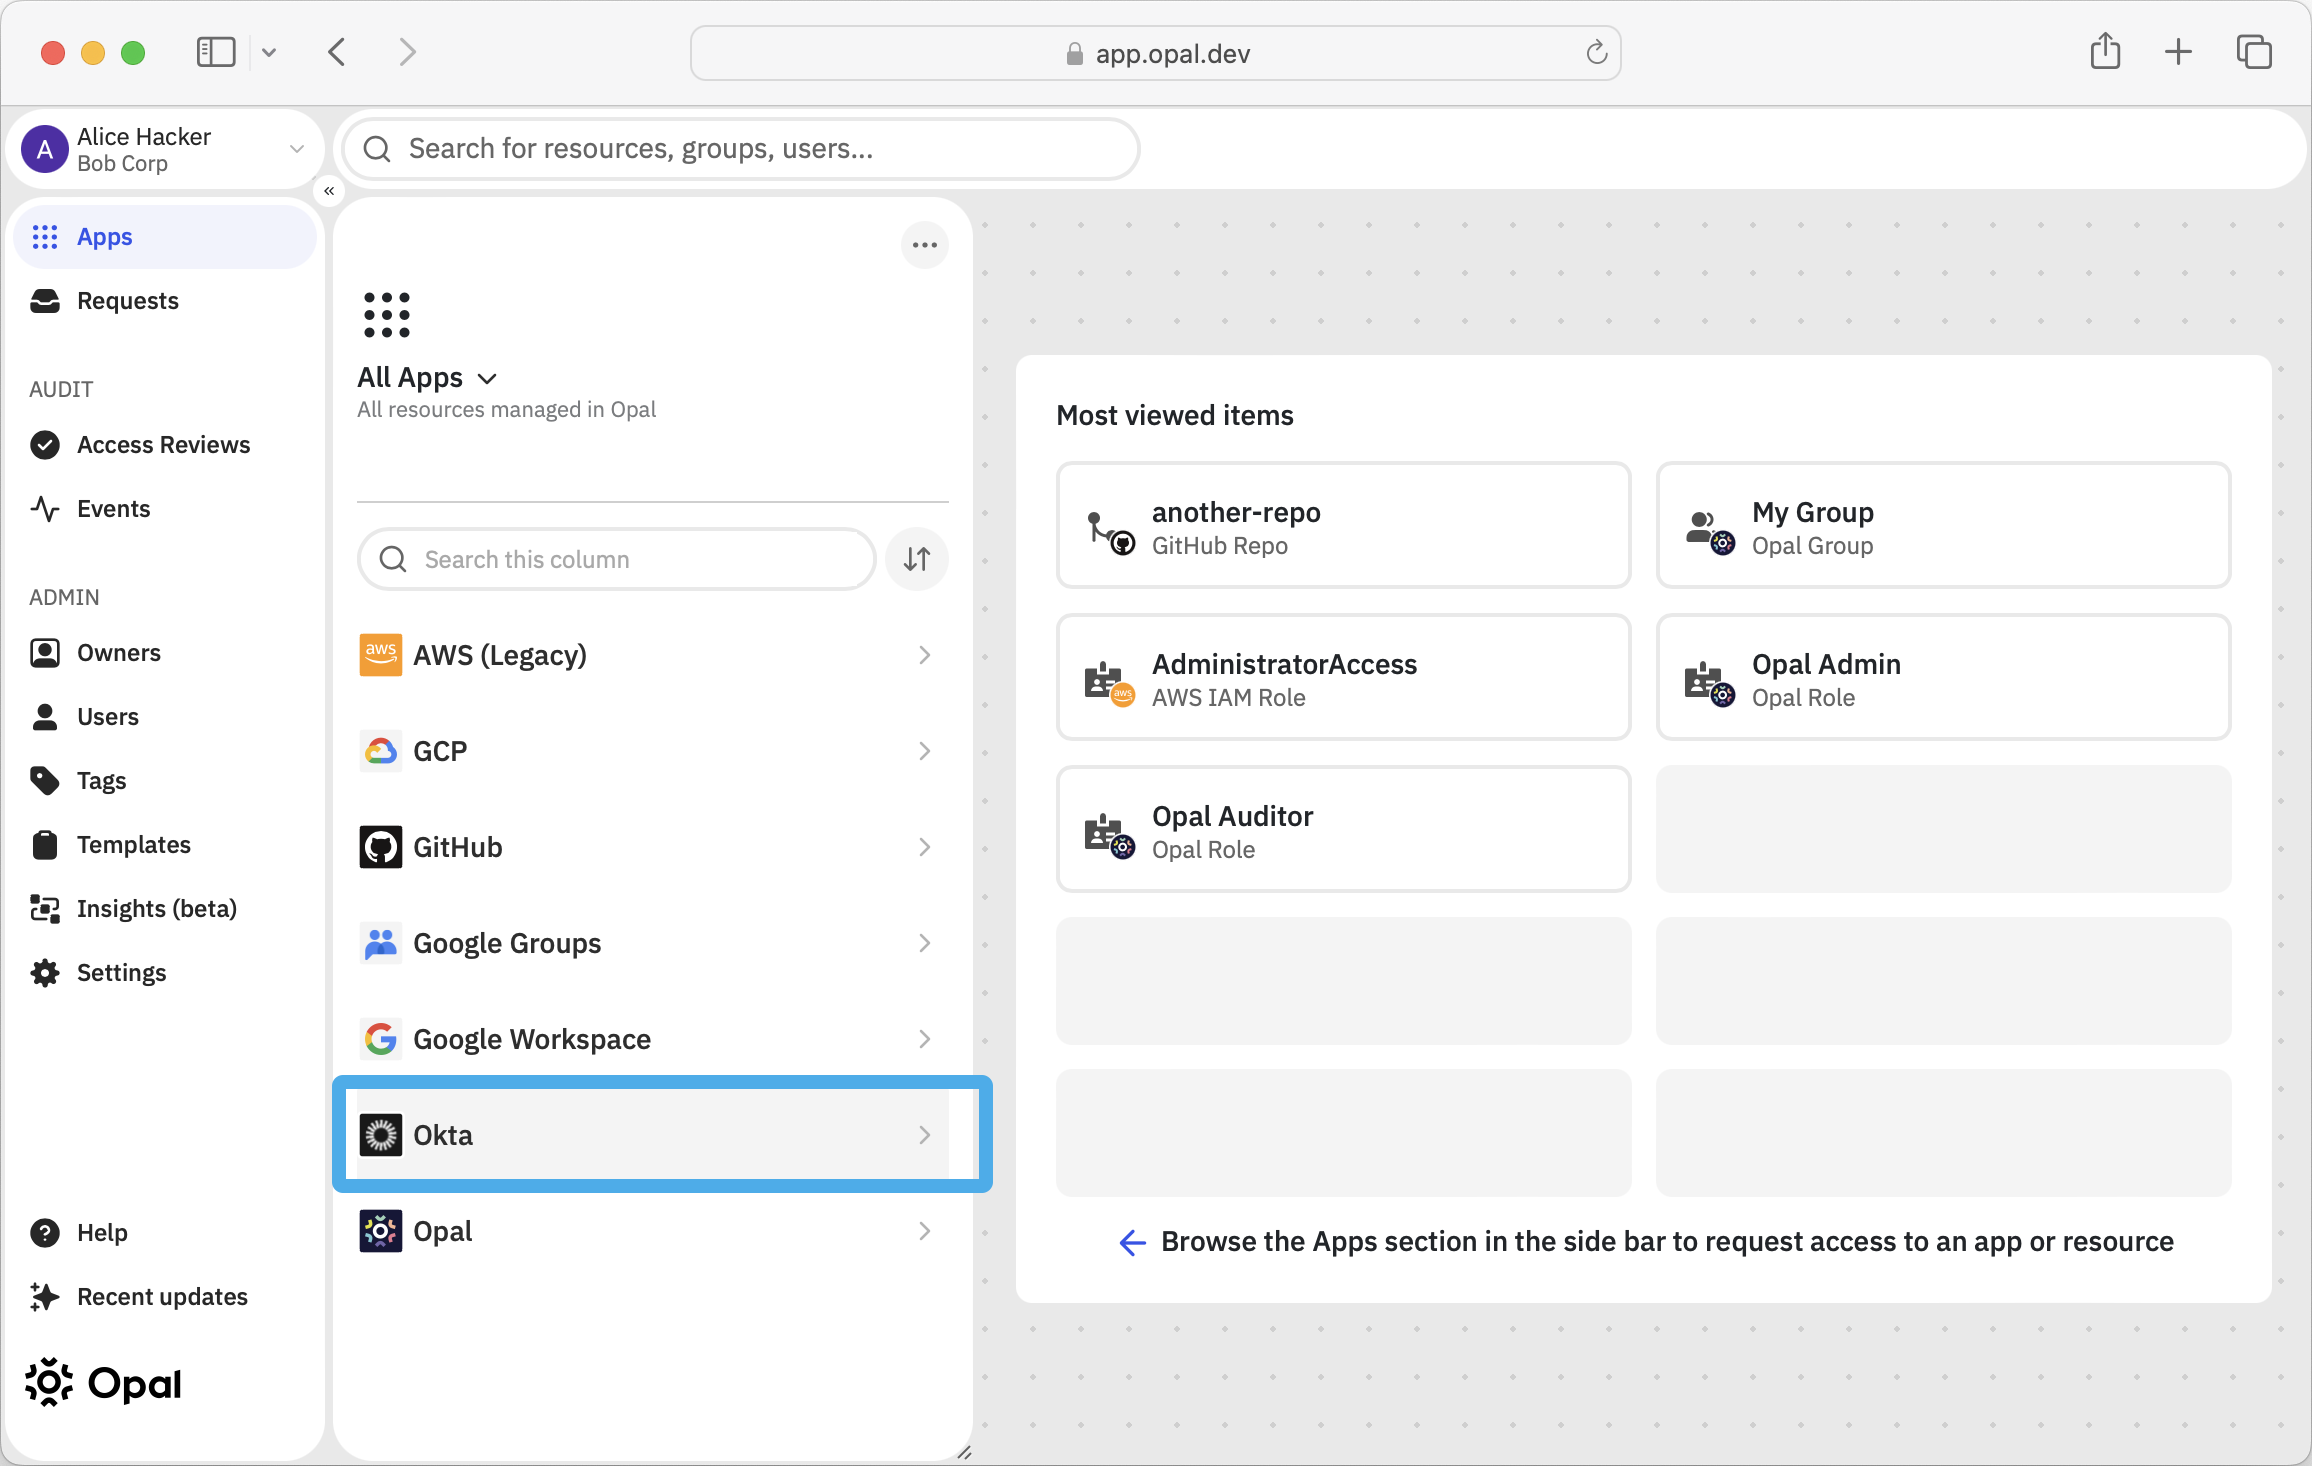This screenshot has height=1466, width=2312.
Task: Click the AWS (Legacy) app icon
Action: click(381, 655)
